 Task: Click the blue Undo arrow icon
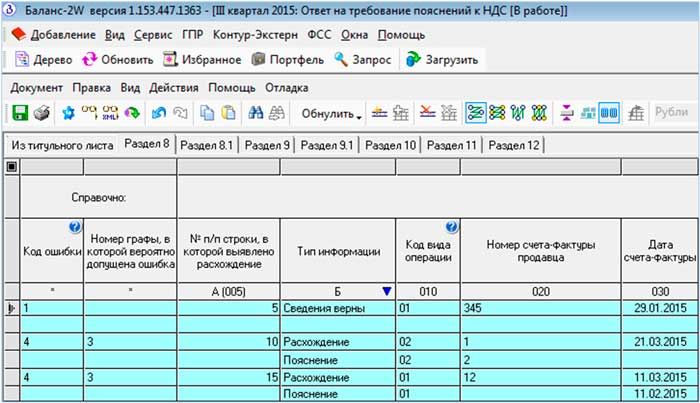coord(159,113)
